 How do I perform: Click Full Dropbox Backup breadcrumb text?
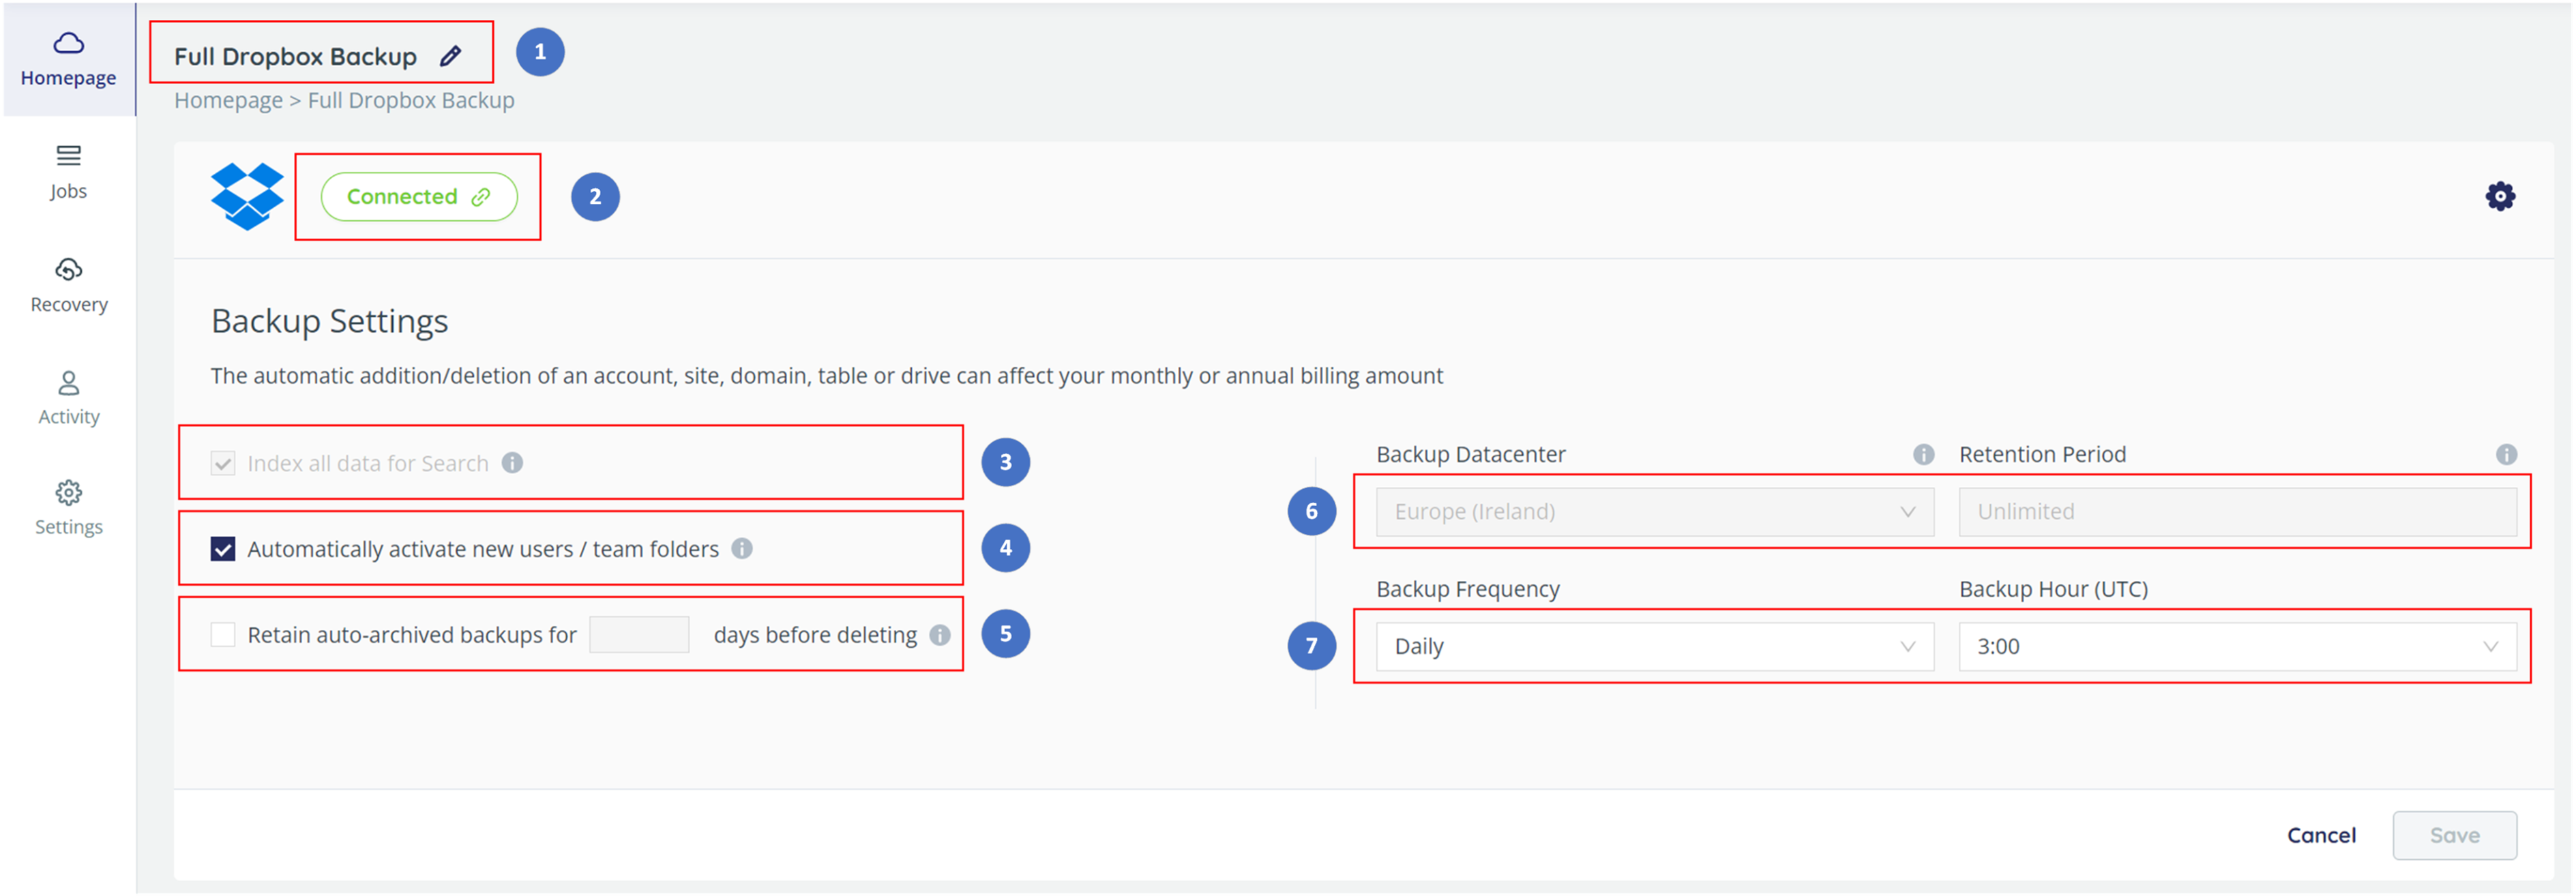411,100
